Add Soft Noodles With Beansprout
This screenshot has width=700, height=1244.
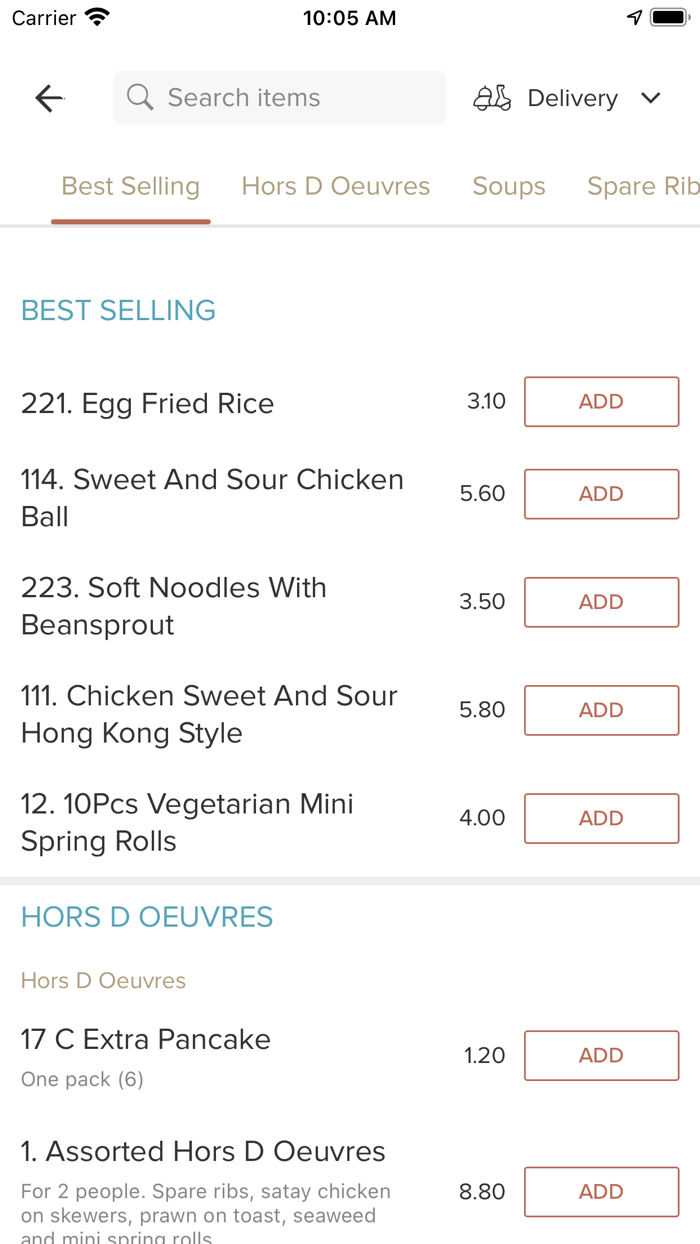point(601,602)
